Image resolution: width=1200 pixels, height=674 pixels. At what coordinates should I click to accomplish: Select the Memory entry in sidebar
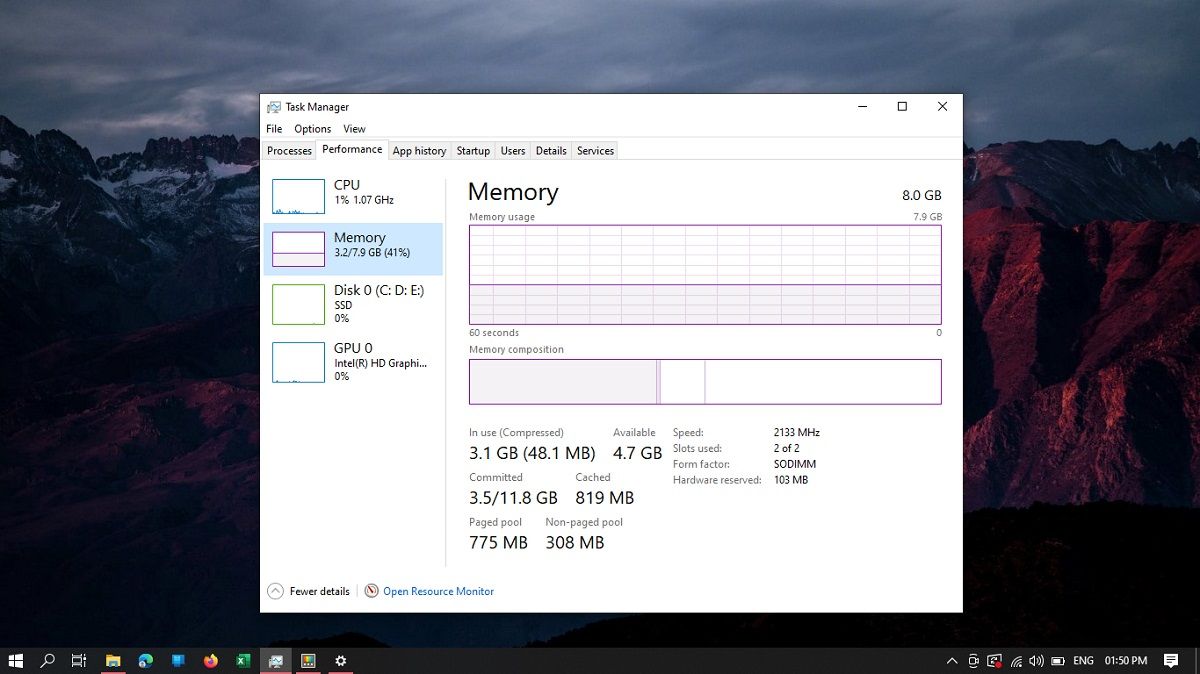point(353,249)
